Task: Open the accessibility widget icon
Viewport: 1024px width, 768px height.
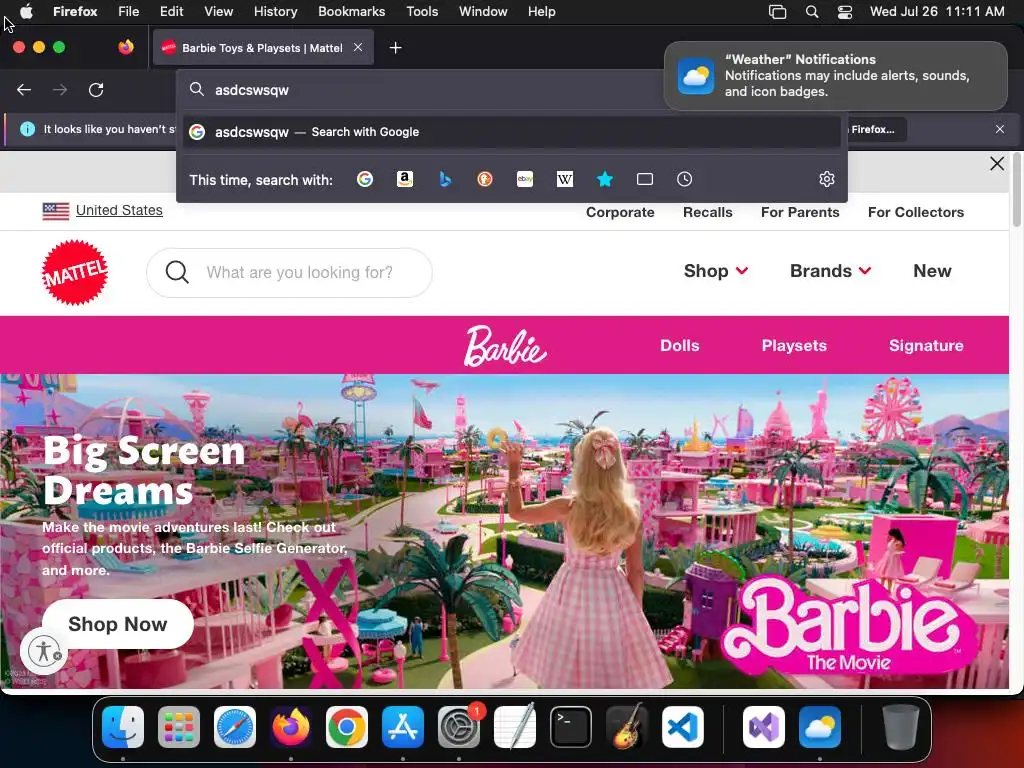Action: [43, 650]
